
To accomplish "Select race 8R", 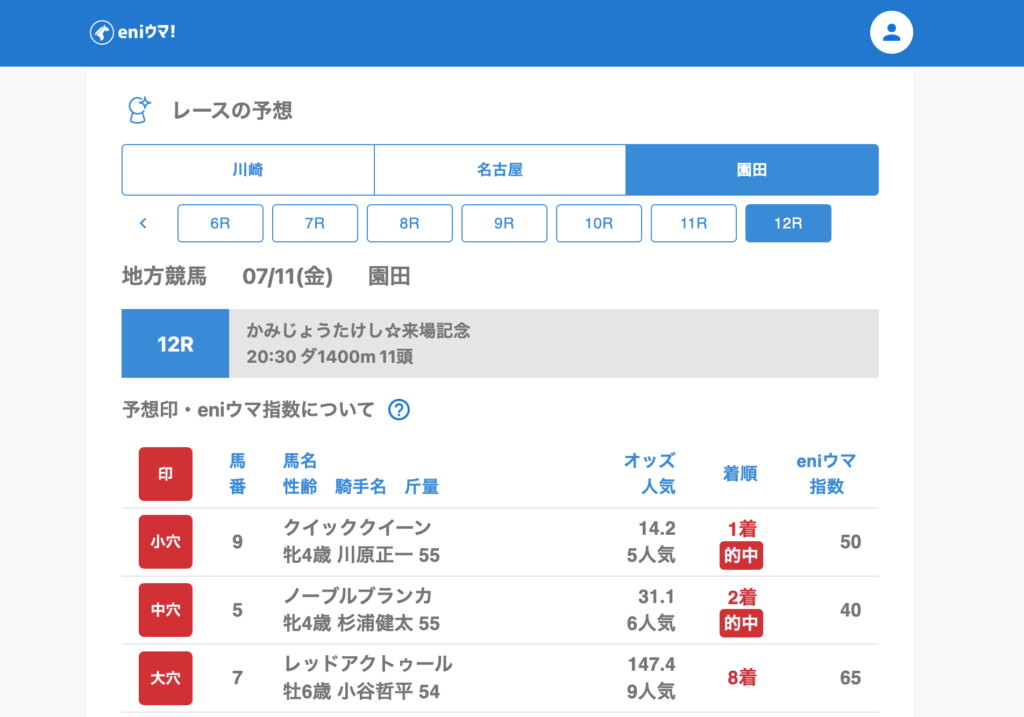I will (x=409, y=223).
